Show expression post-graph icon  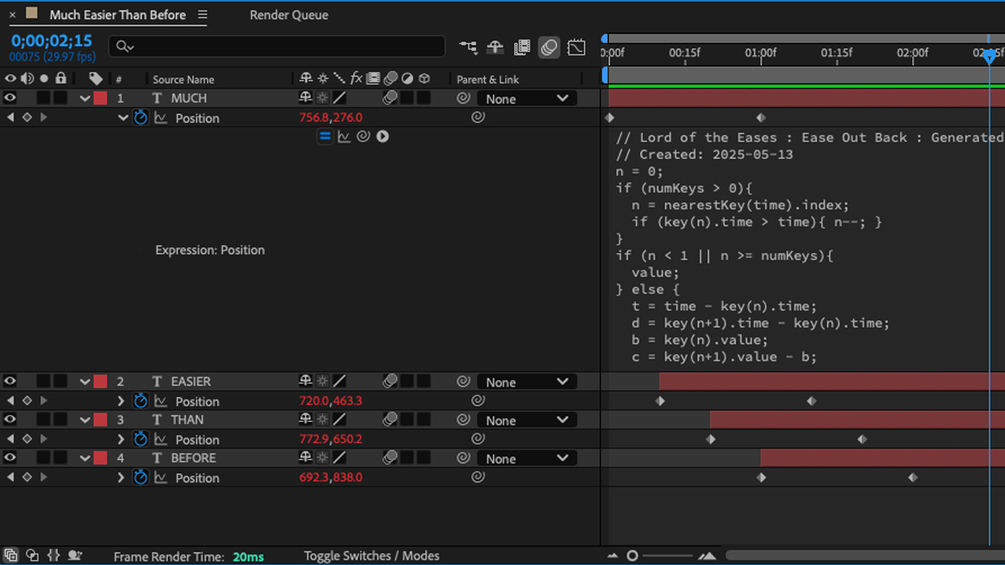coord(344,136)
